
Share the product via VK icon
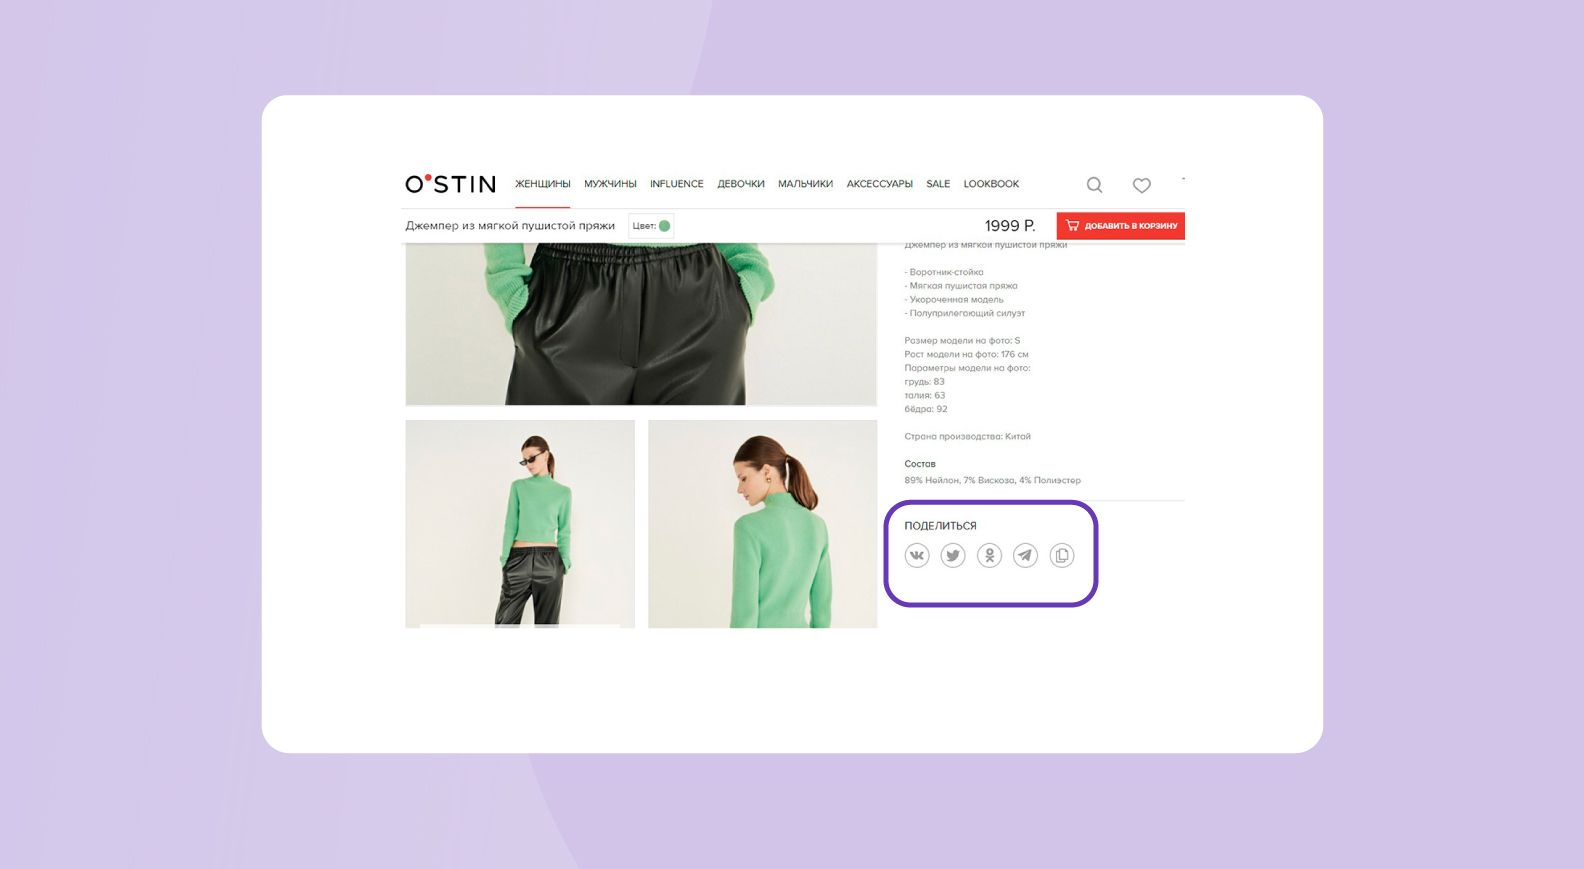917,555
